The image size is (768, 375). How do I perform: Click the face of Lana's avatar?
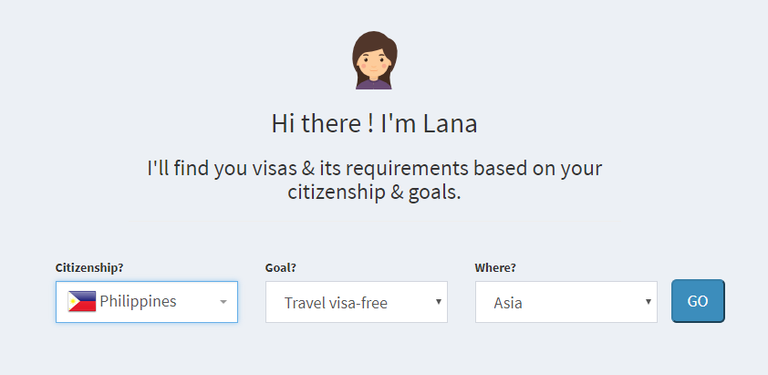373,65
